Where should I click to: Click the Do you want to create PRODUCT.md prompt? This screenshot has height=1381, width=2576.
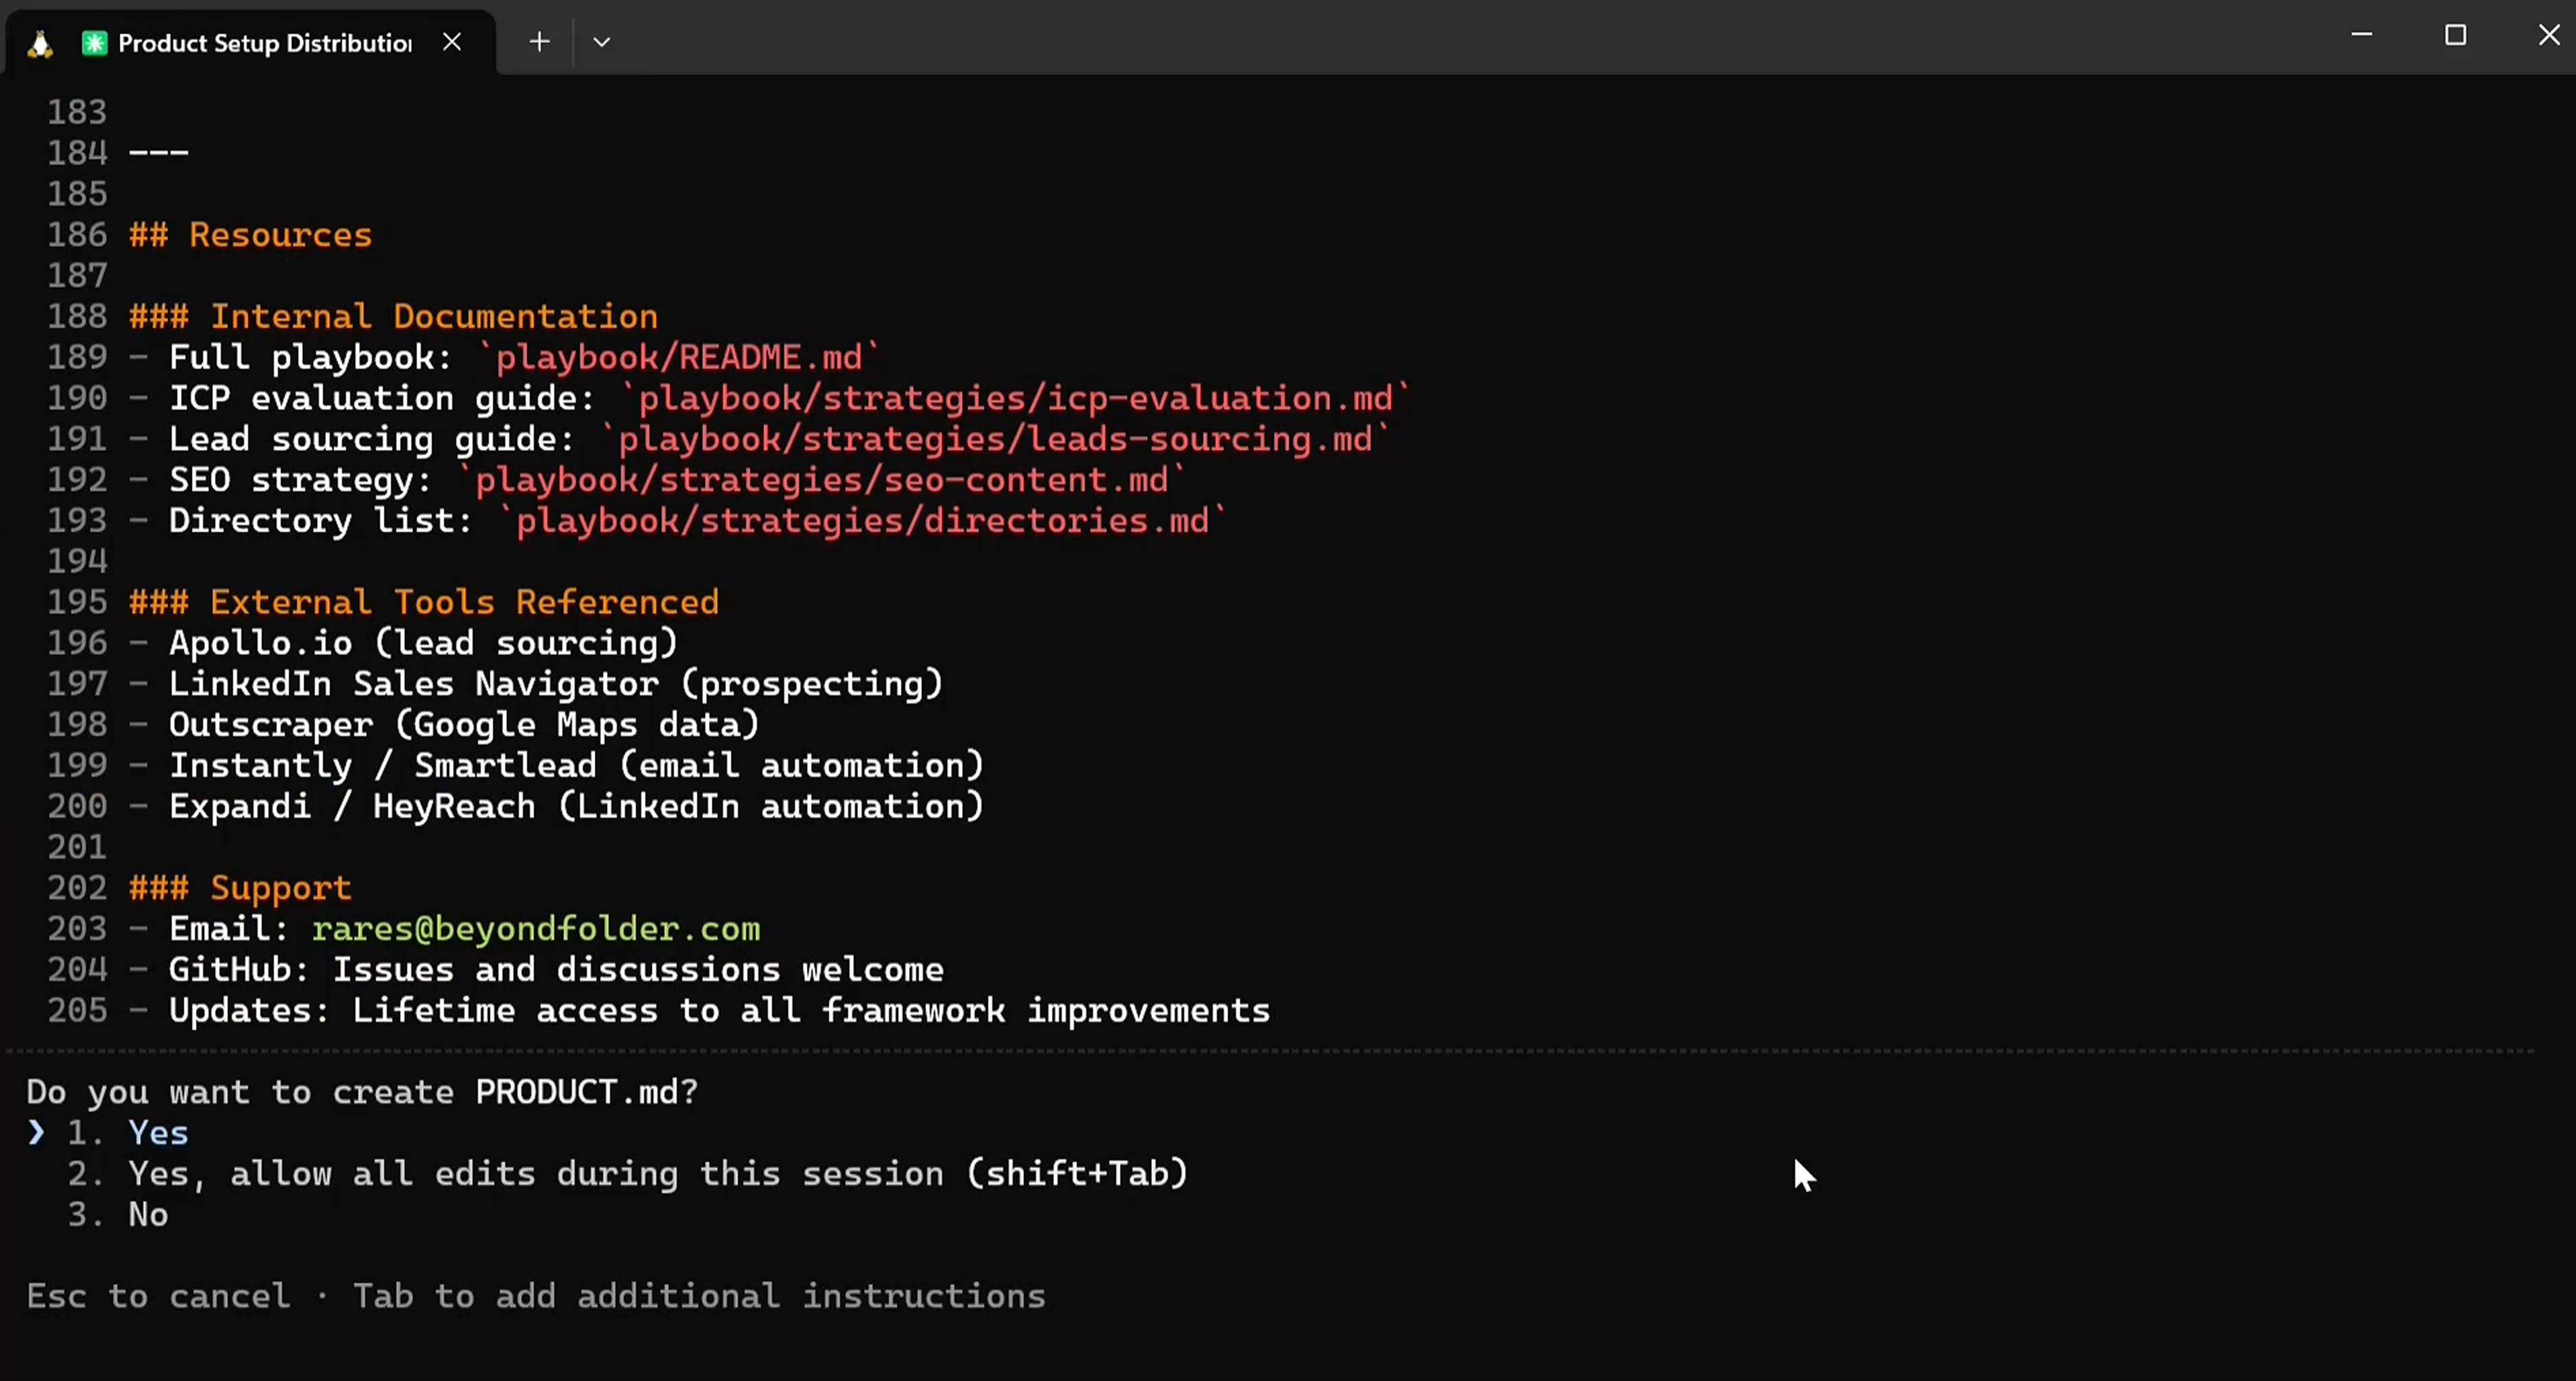click(x=362, y=1091)
